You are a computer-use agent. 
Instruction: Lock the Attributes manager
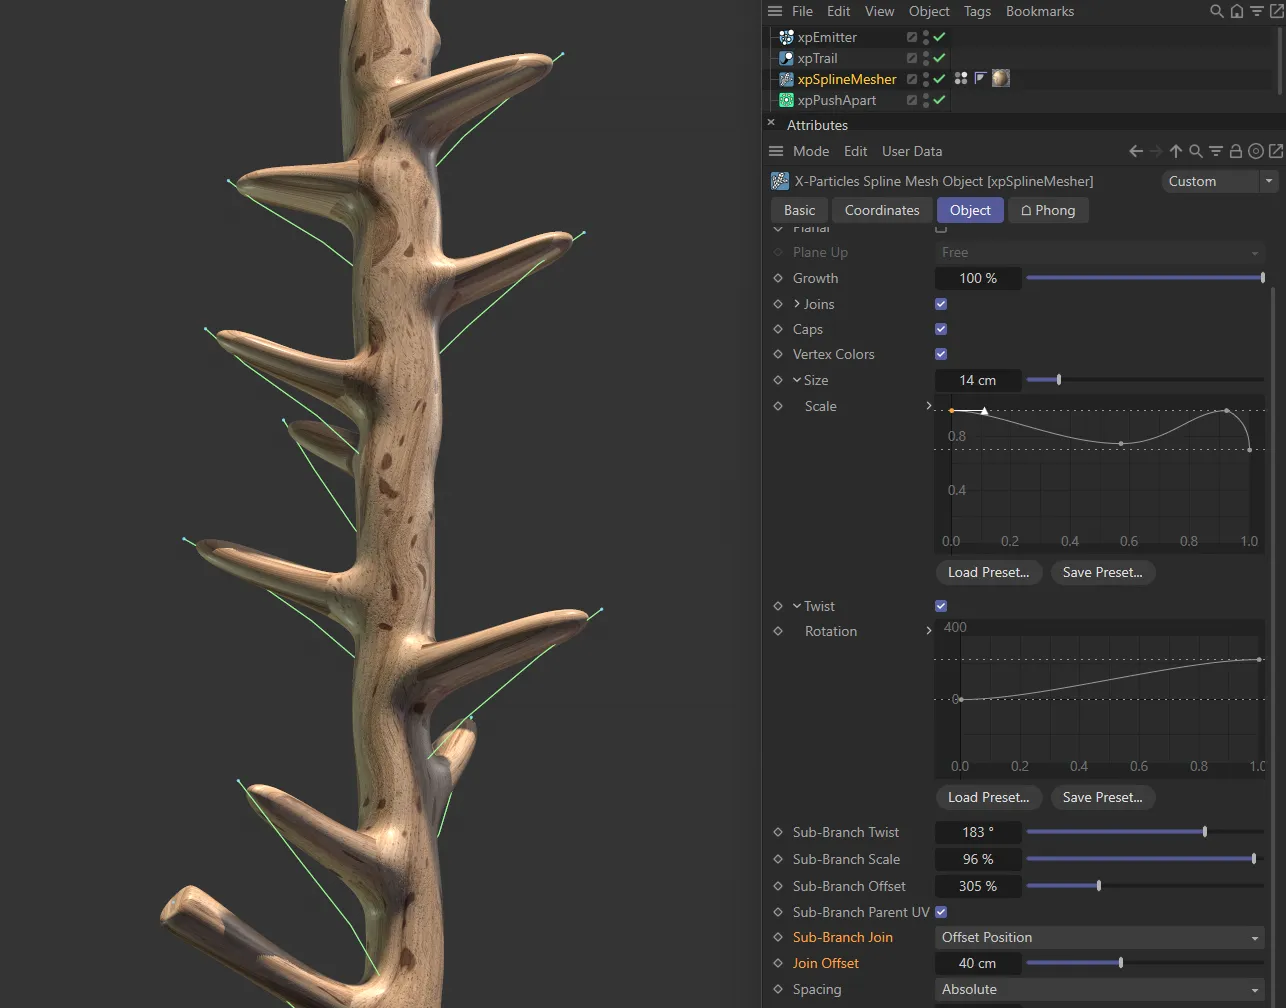click(1236, 151)
